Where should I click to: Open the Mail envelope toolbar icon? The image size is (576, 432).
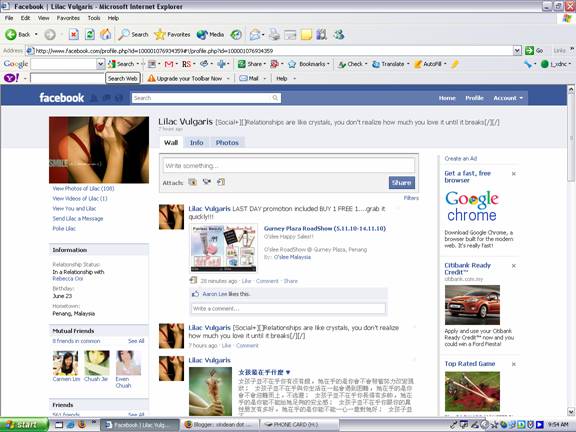point(255,35)
